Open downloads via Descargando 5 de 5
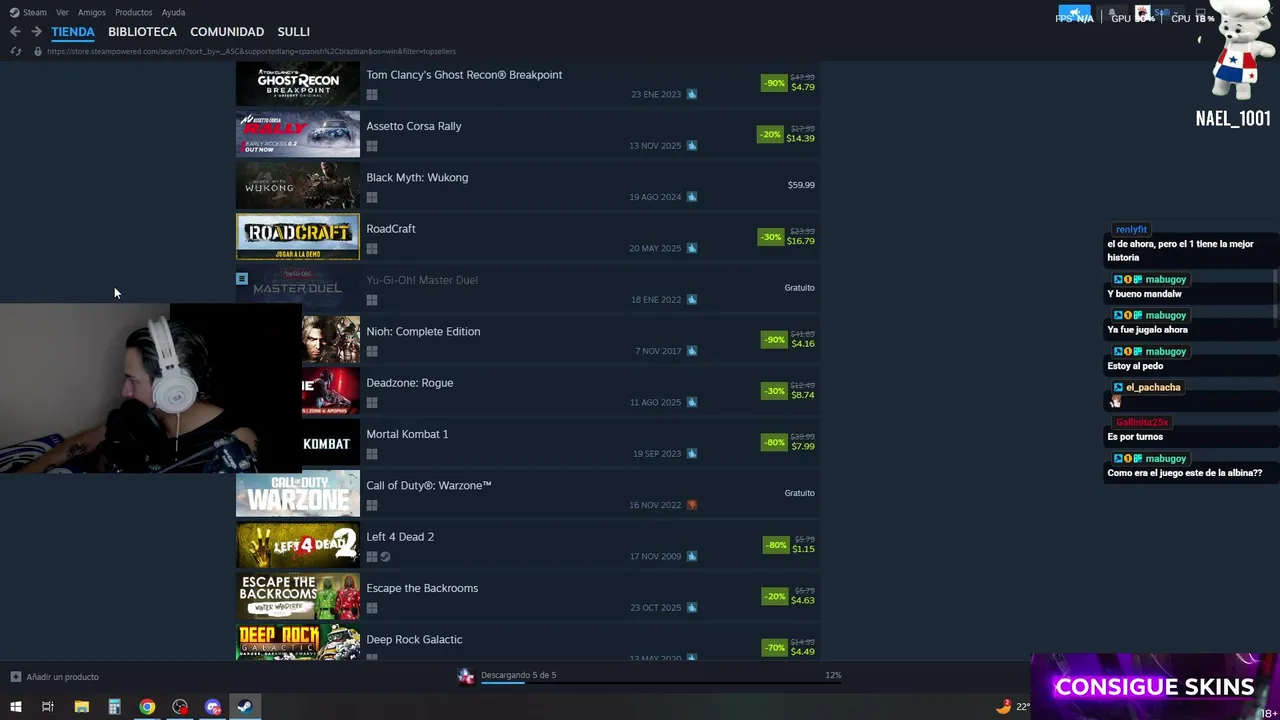The width and height of the screenshot is (1280, 720). coord(518,675)
